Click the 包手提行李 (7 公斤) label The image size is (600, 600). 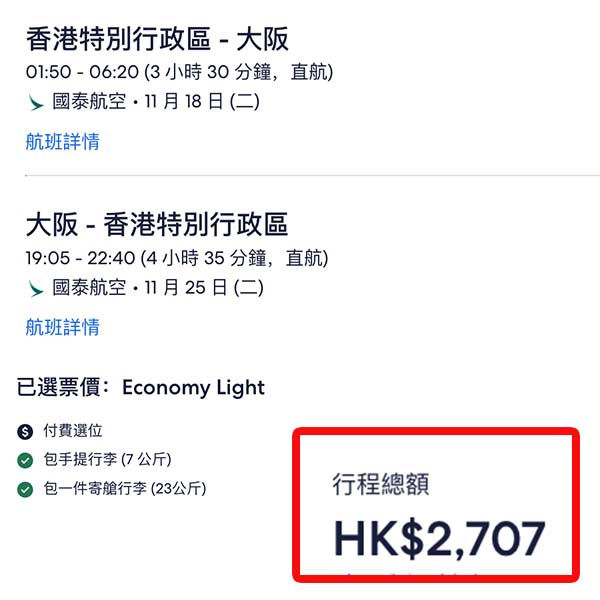(x=108, y=461)
